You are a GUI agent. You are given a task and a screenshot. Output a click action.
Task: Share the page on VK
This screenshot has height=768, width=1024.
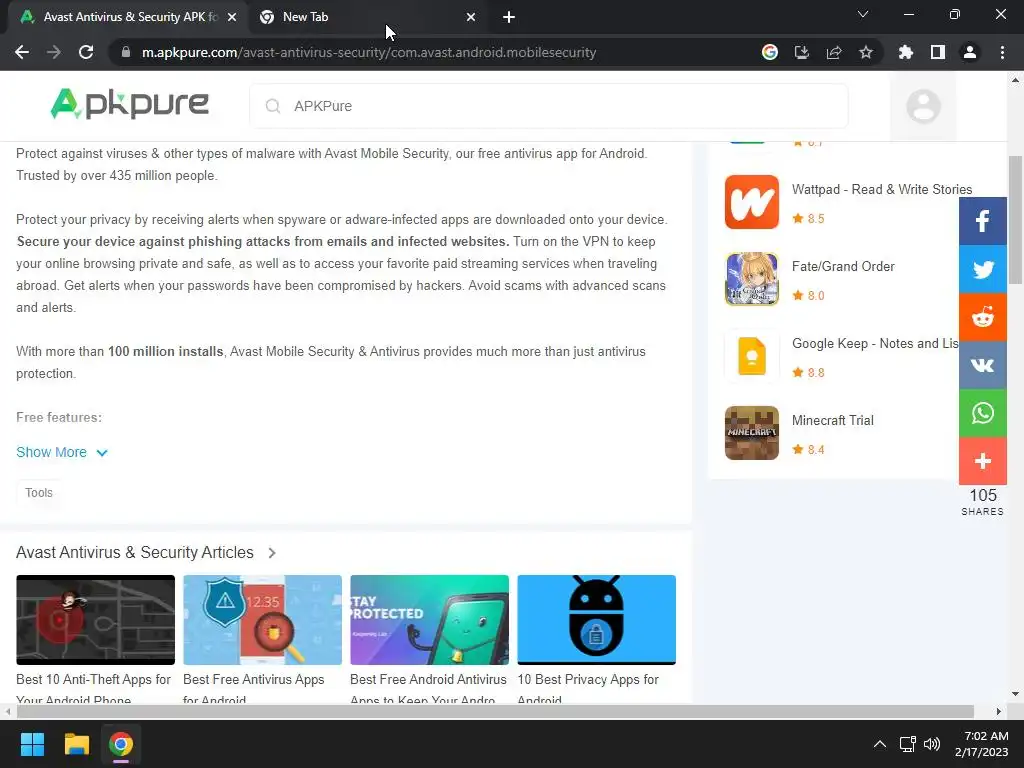click(982, 365)
